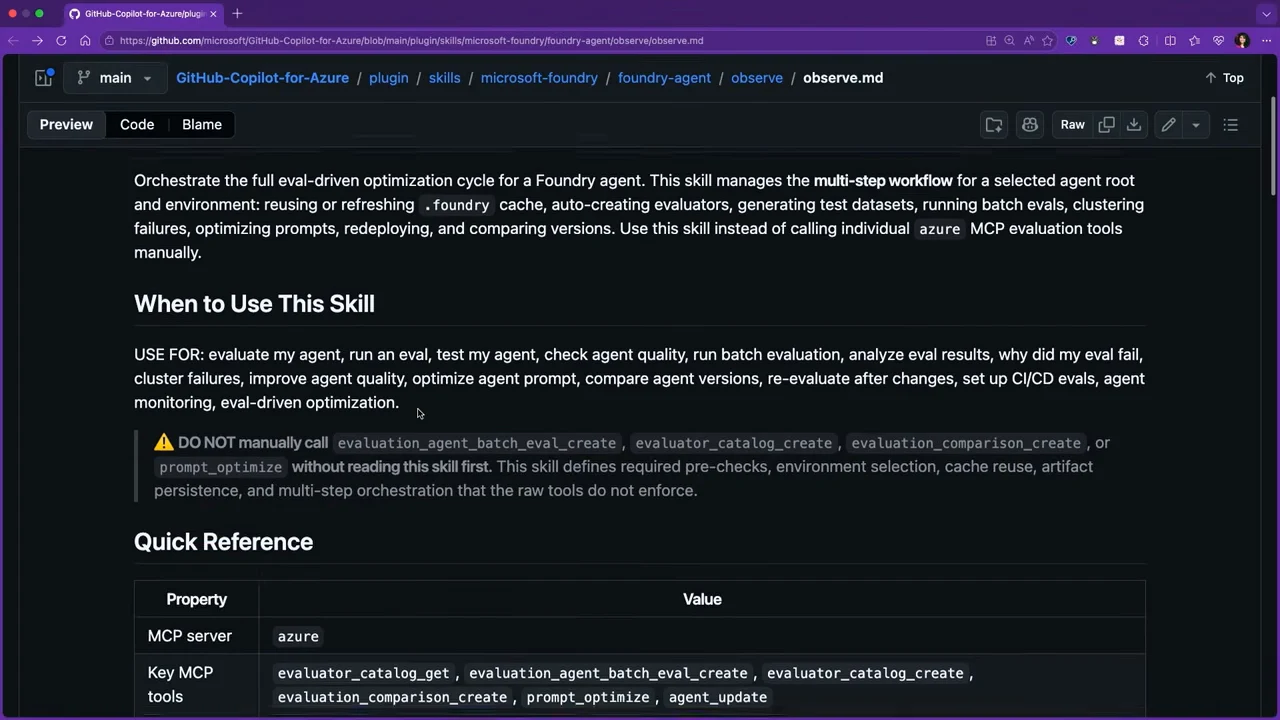The width and height of the screenshot is (1280, 720).
Task: Open browser Settings and more menu
Action: 1266,41
